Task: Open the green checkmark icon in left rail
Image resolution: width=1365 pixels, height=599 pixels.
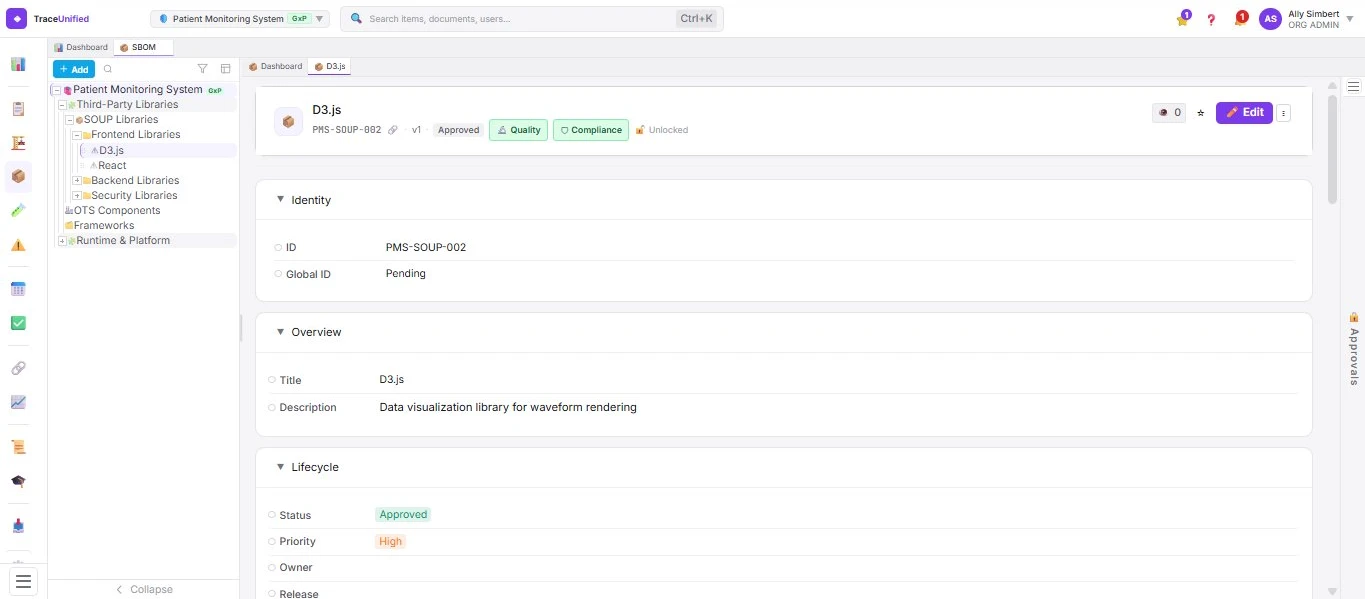Action: coord(18,323)
